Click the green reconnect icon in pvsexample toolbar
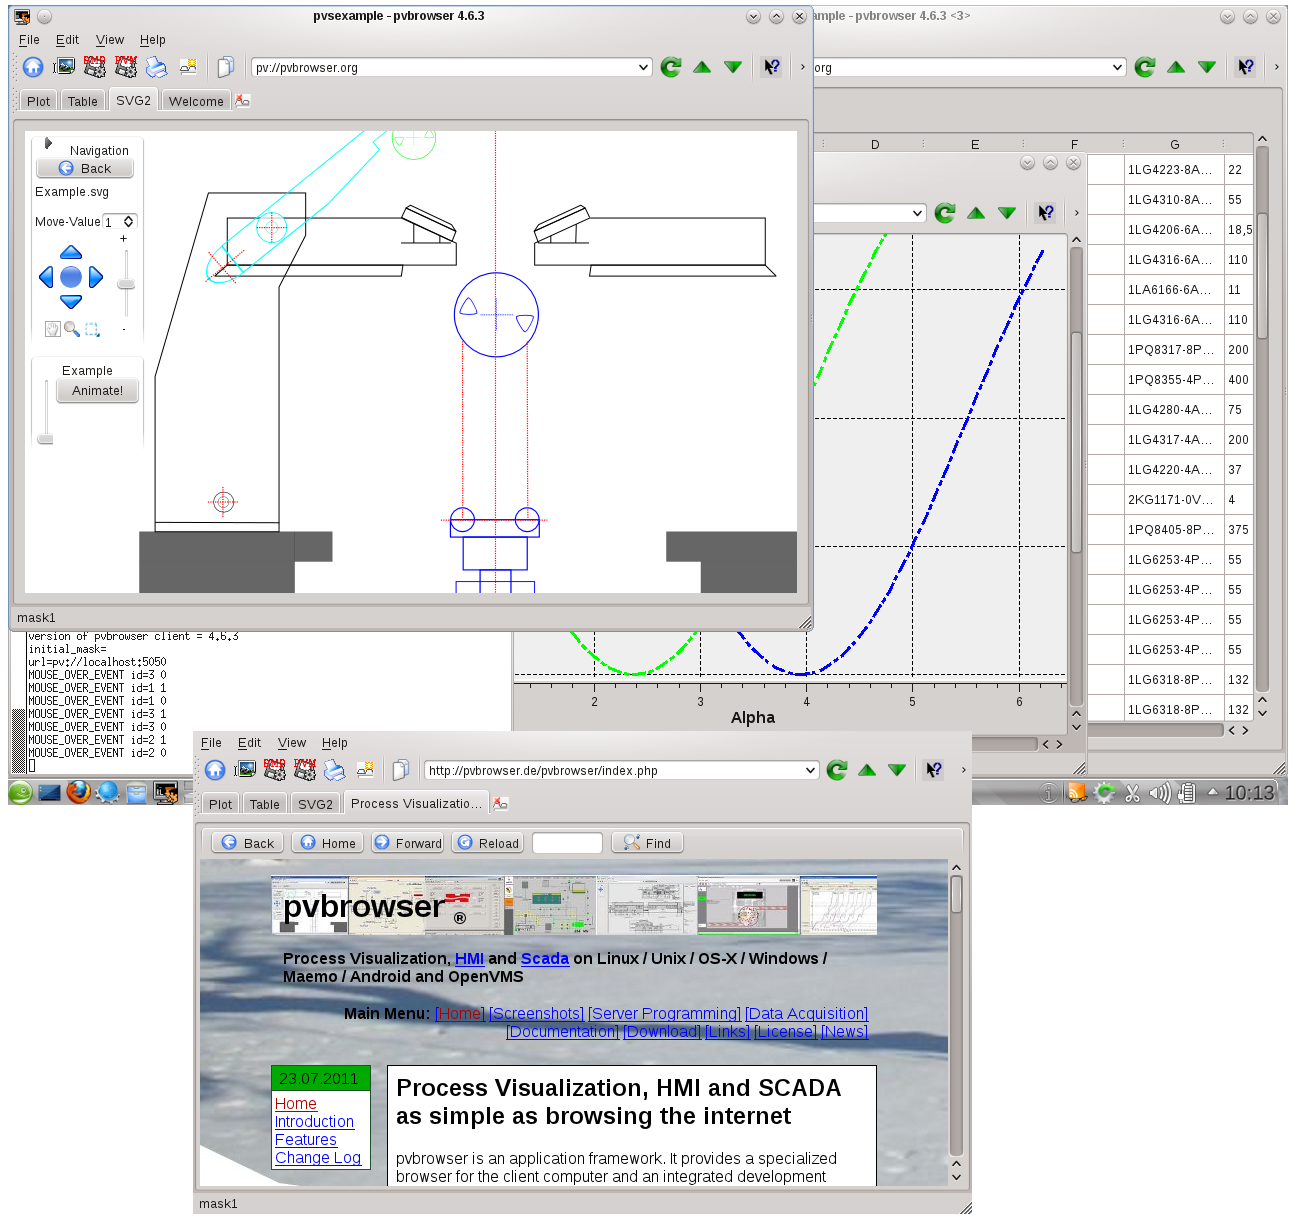 point(671,67)
